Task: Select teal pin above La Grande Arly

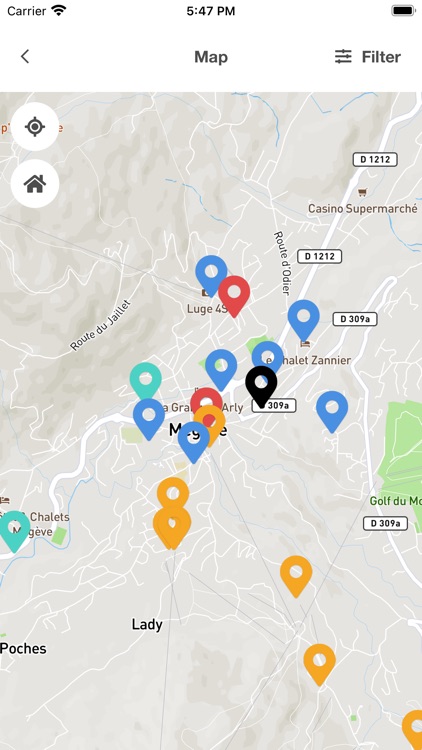Action: point(145,381)
